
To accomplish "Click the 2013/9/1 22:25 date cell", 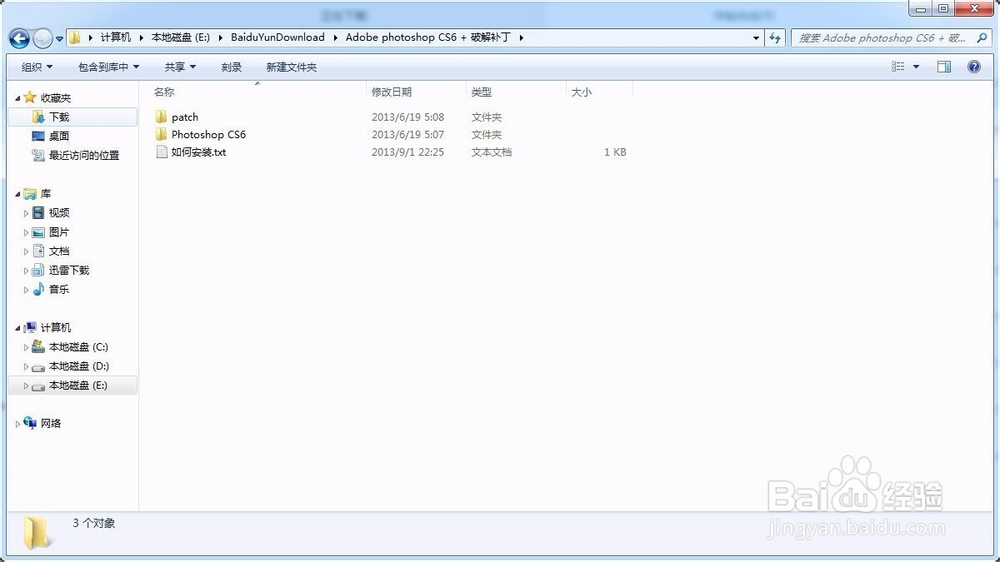I will 408,152.
